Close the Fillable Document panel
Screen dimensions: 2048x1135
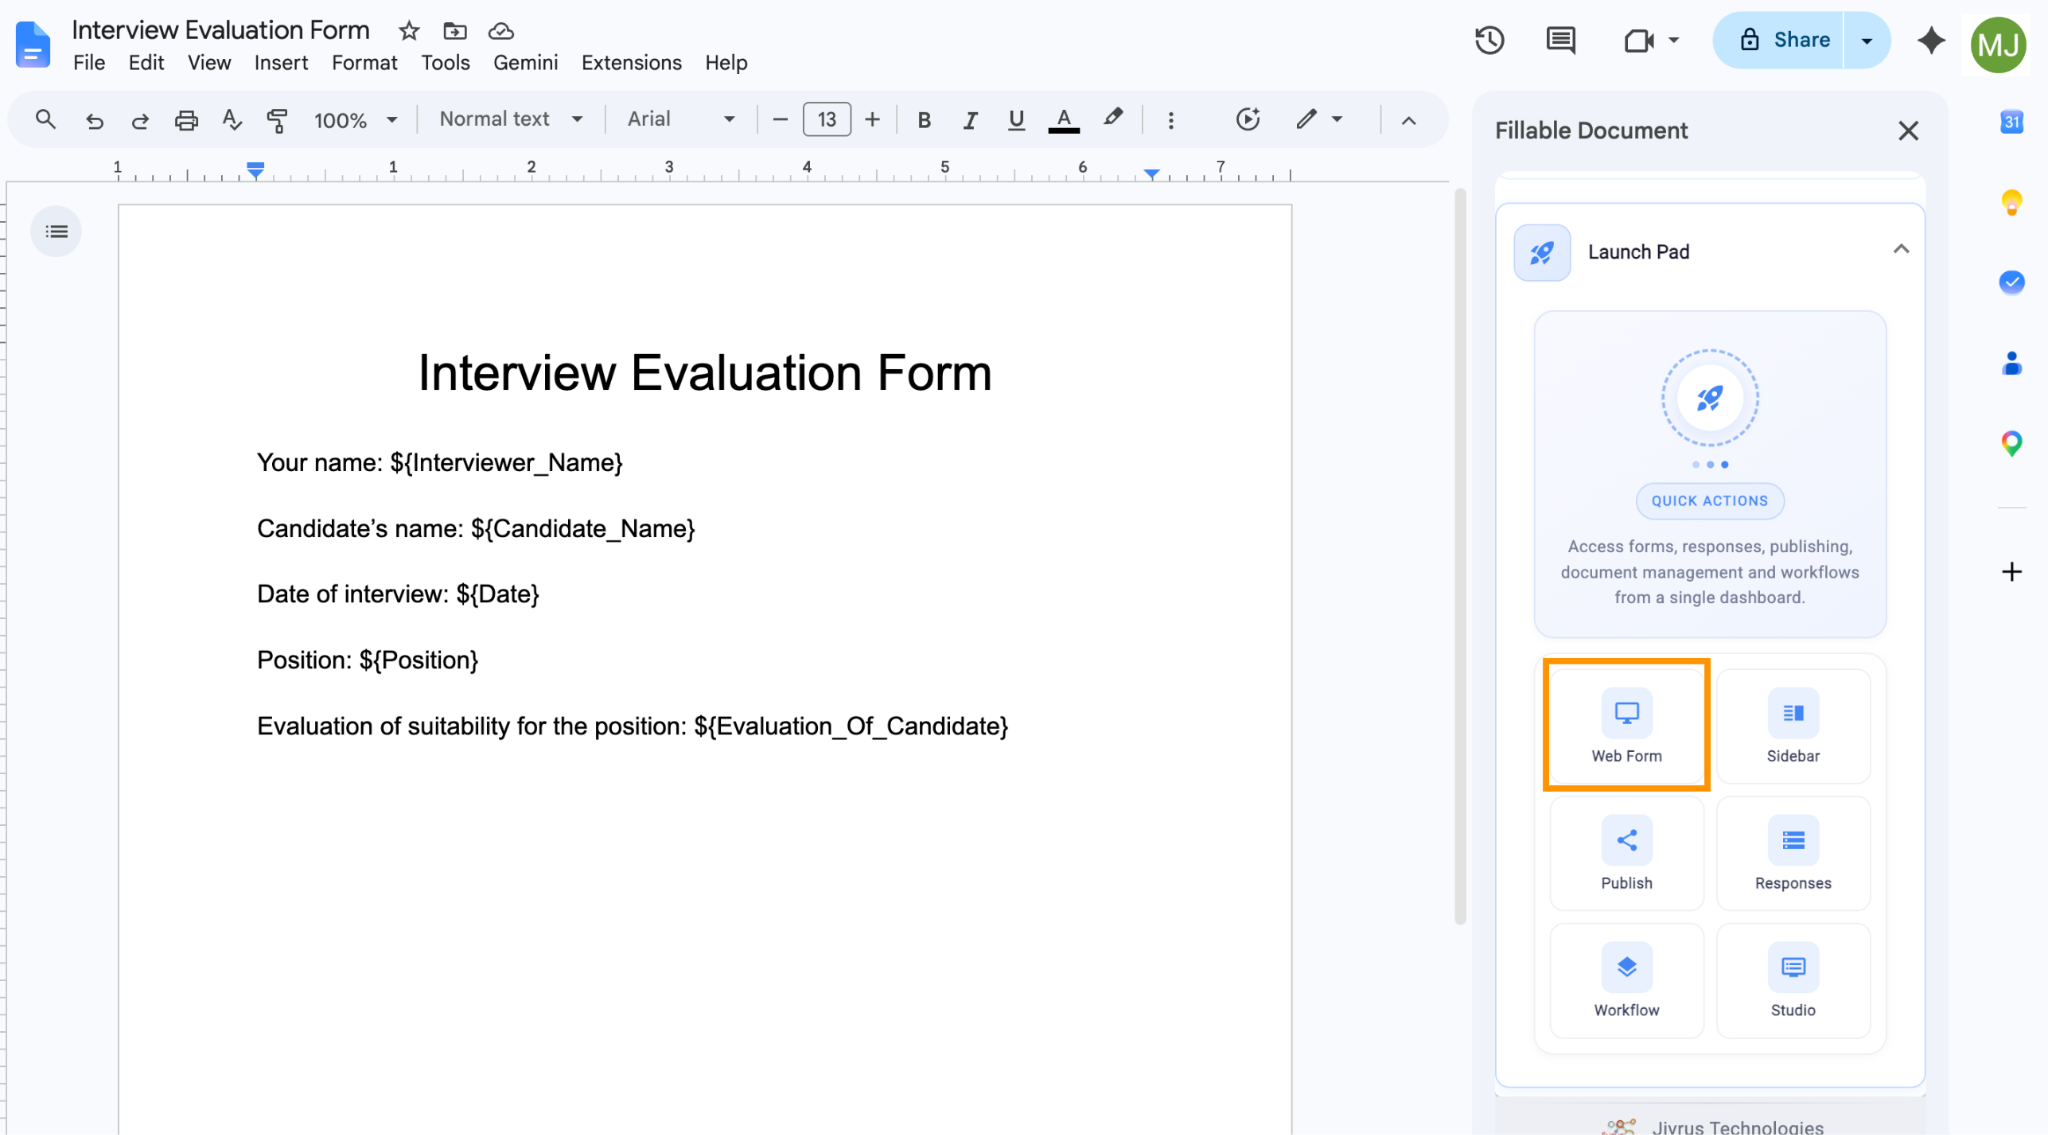[x=1908, y=131]
